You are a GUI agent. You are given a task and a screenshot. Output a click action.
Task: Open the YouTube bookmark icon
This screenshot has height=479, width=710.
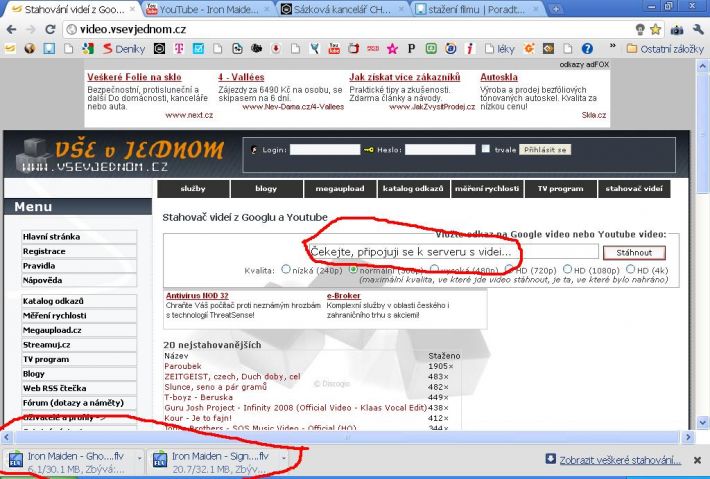tap(334, 48)
